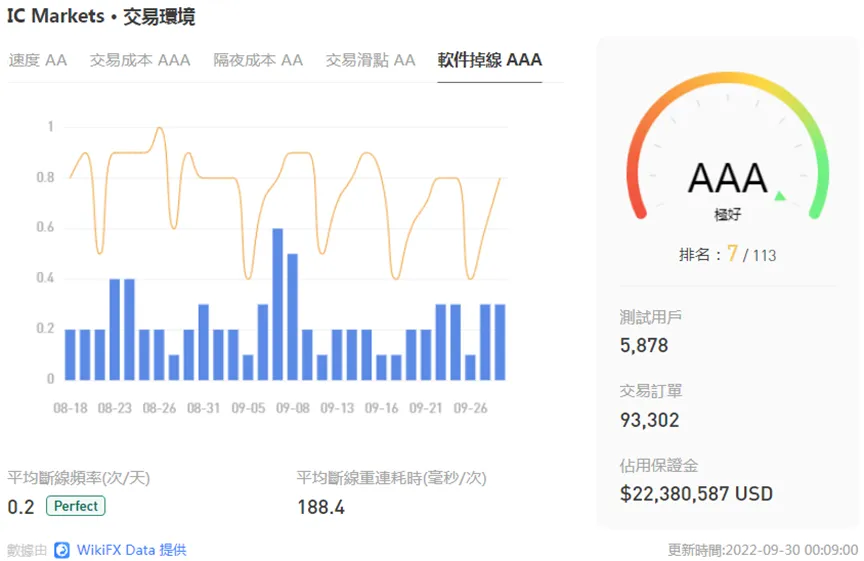Click the 08-26 x-axis date label
This screenshot has width=864, height=561.
click(x=159, y=408)
